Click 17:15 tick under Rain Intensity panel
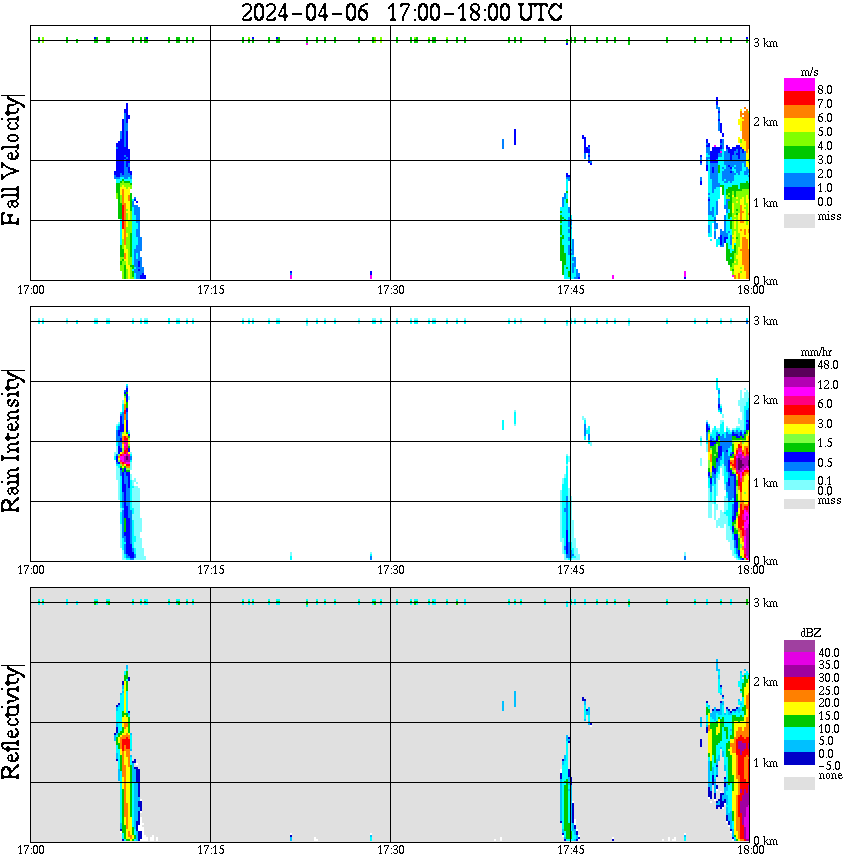 211,570
